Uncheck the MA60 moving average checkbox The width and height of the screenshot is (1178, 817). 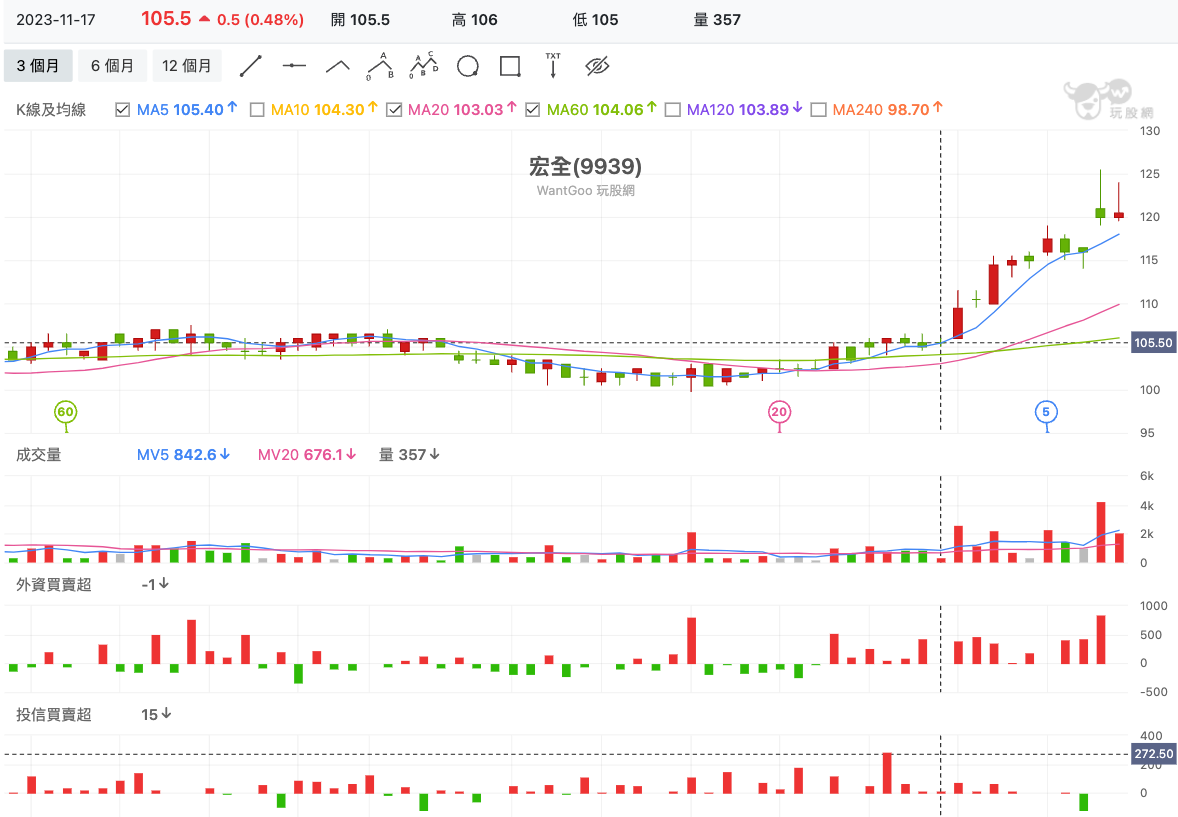533,110
